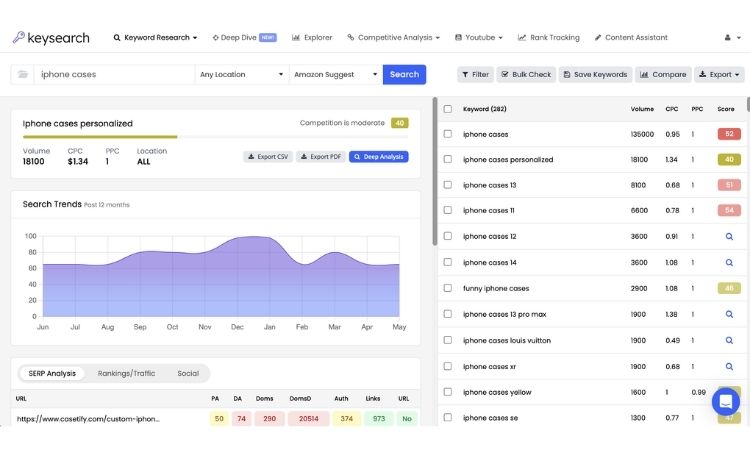This screenshot has height=450, width=750.
Task: Sort by Score column header
Action: tap(726, 109)
